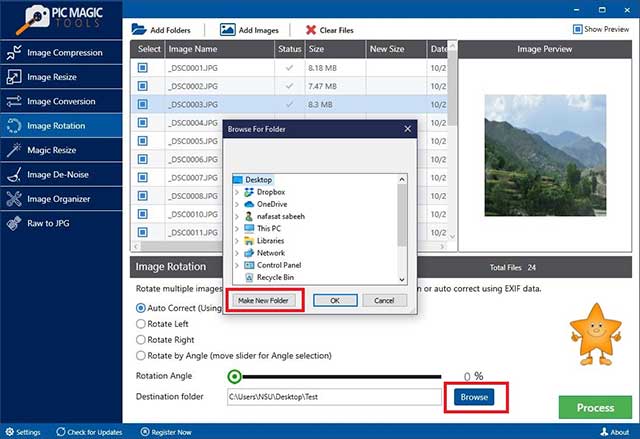Click the Rotation Angle slider handle
Image resolution: width=640 pixels, height=439 pixels.
235,377
